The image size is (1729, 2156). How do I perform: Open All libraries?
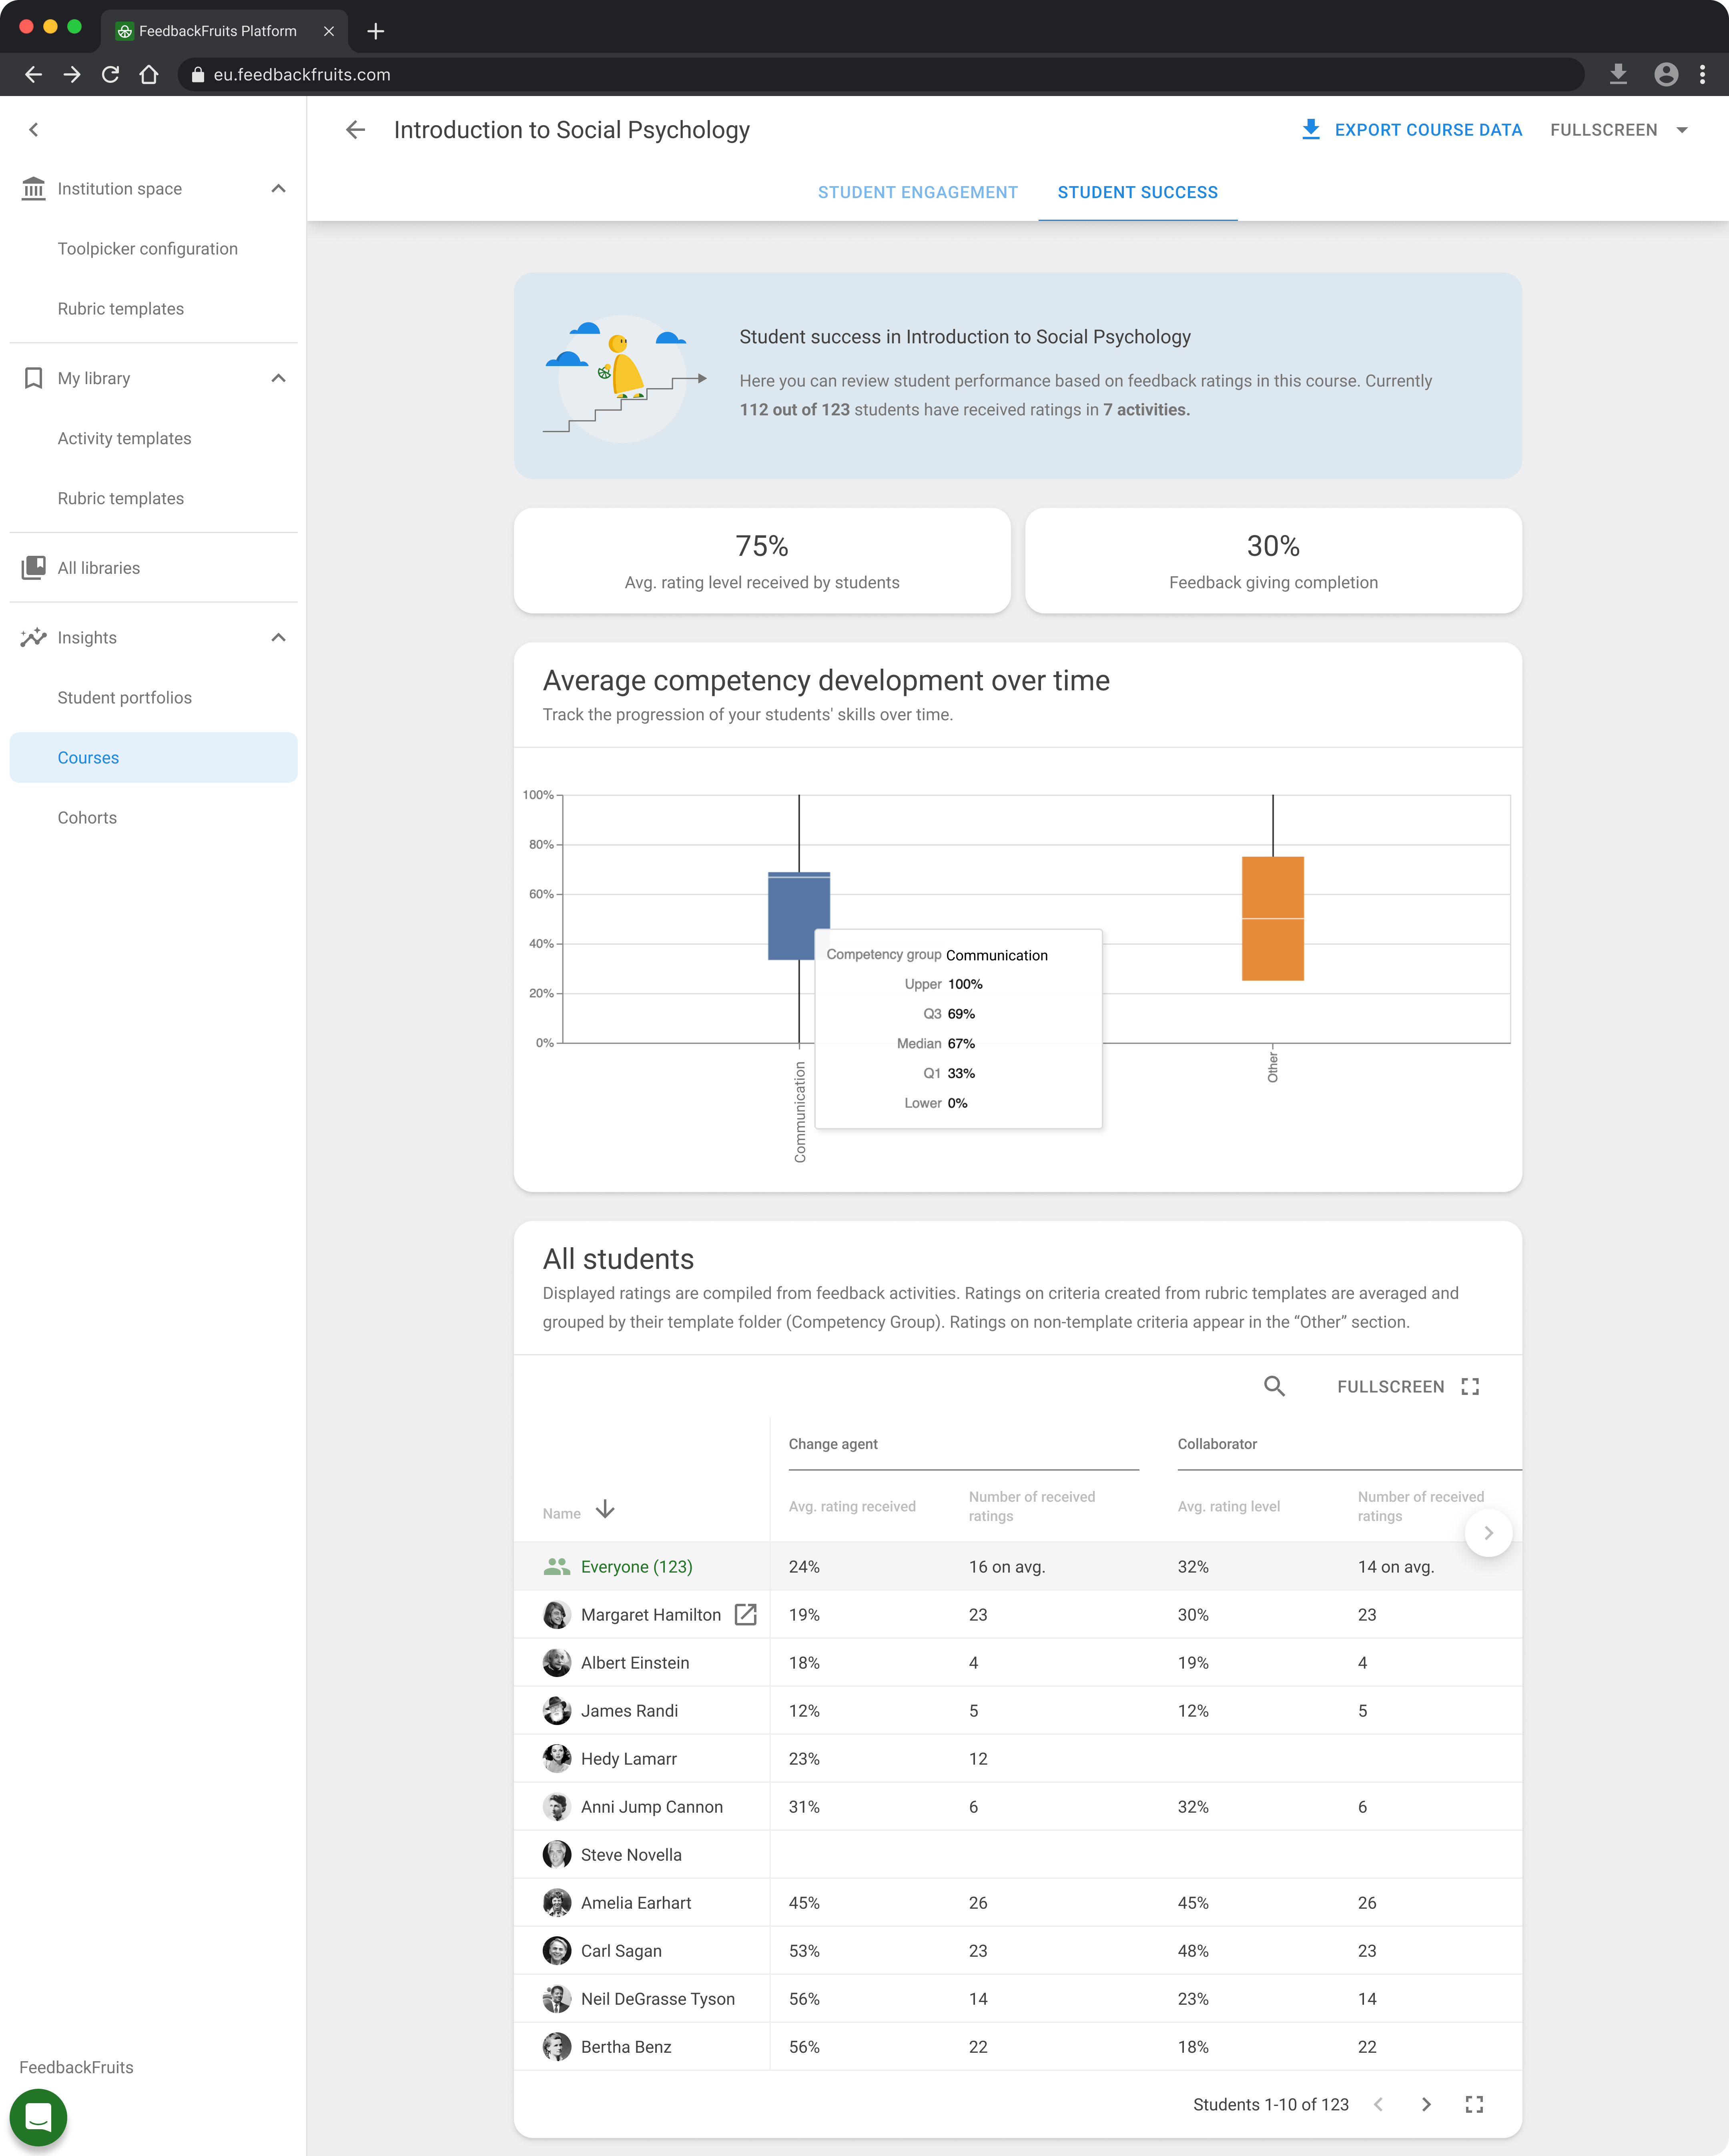pyautogui.click(x=98, y=568)
